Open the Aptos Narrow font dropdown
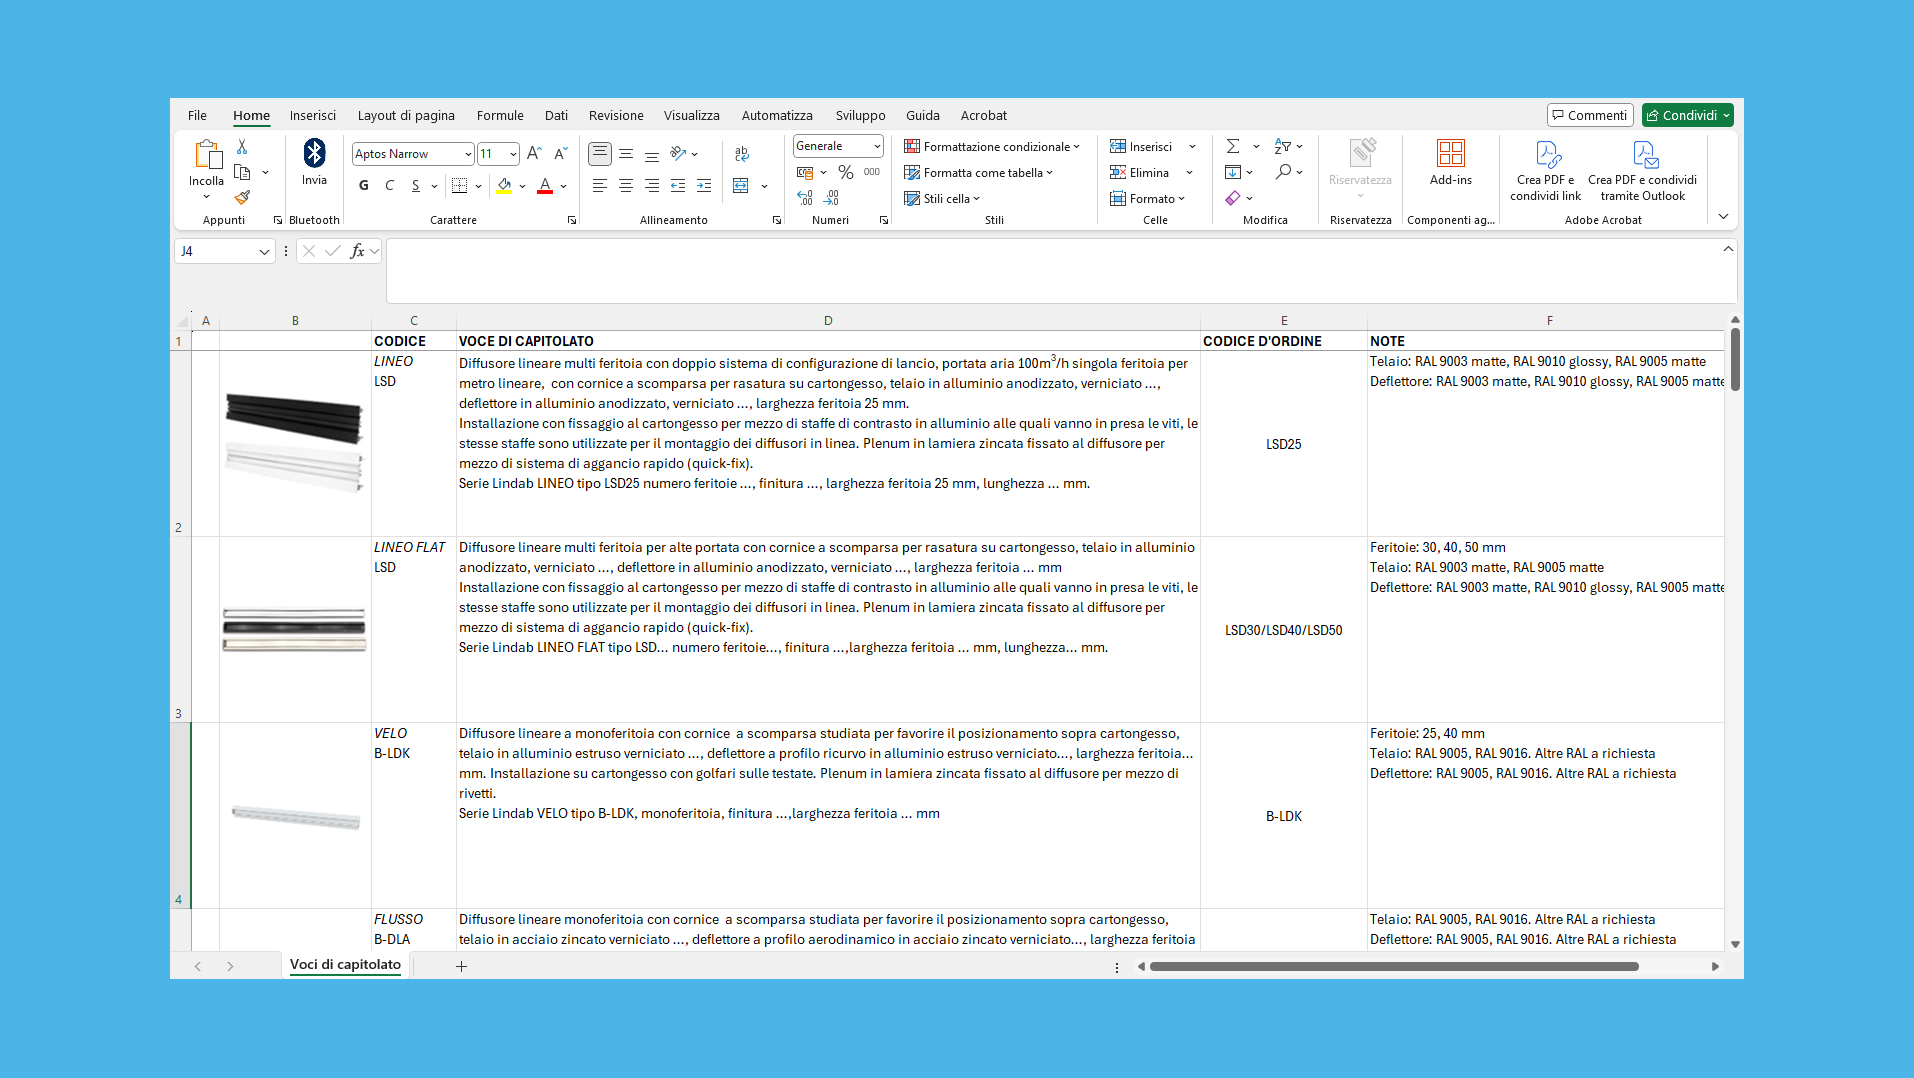Viewport: 1914px width, 1078px height. coord(467,154)
